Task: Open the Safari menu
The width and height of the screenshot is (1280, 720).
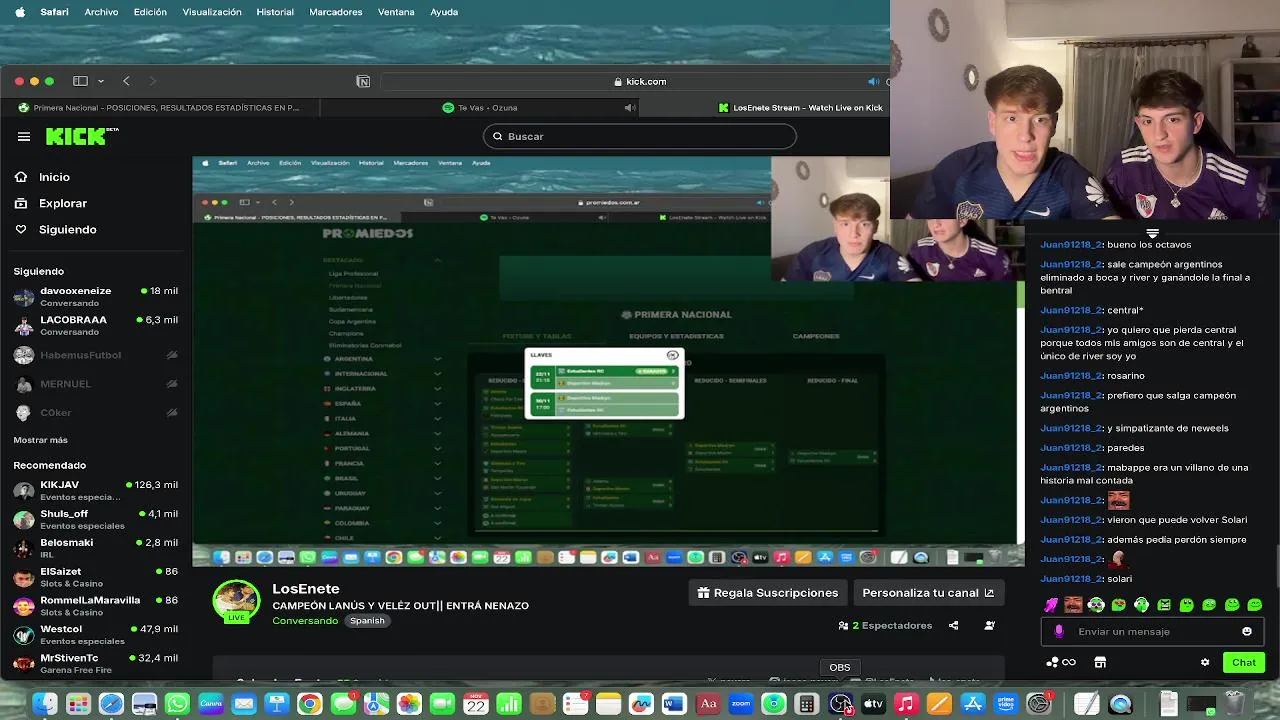Action: click(54, 12)
